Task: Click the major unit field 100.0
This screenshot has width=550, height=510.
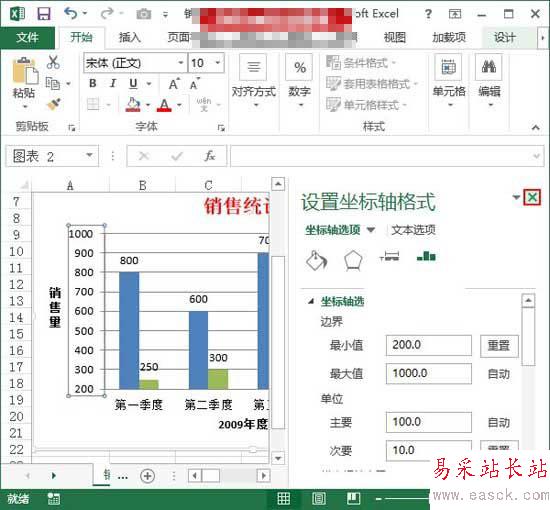Action: [x=429, y=422]
